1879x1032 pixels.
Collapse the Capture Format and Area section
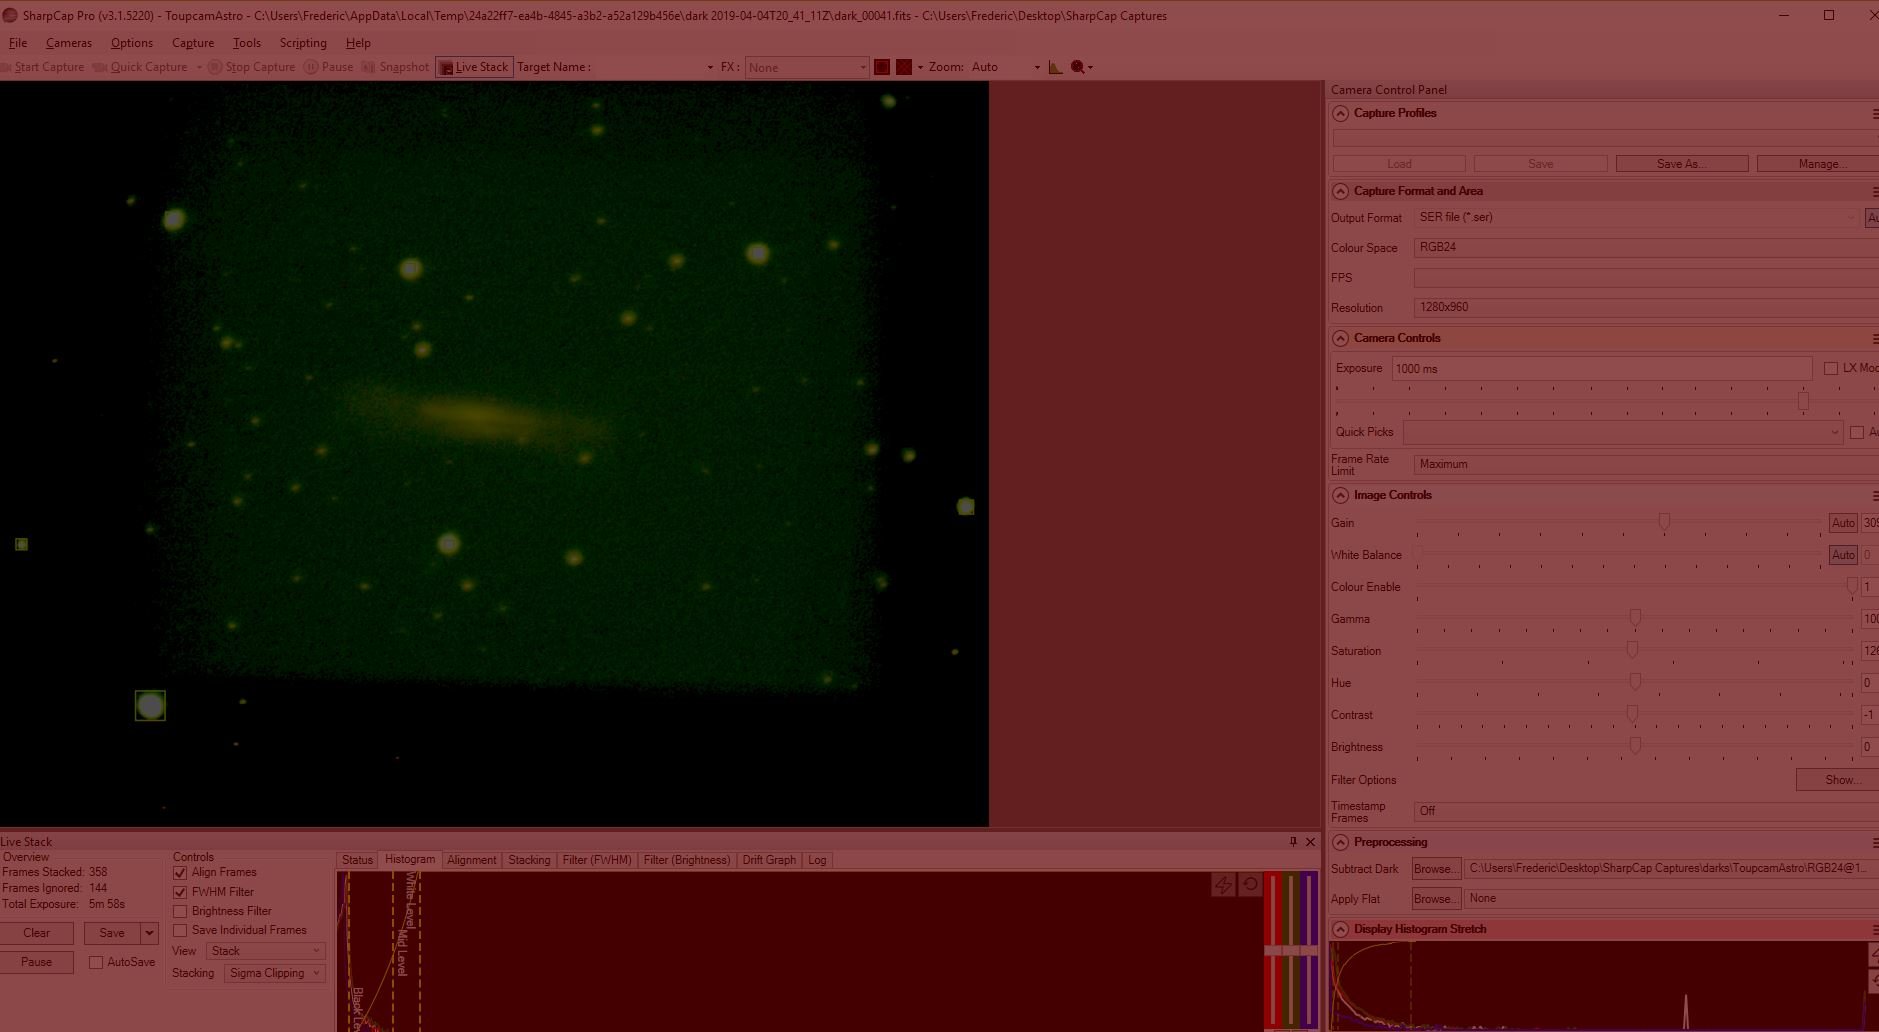[x=1341, y=191]
